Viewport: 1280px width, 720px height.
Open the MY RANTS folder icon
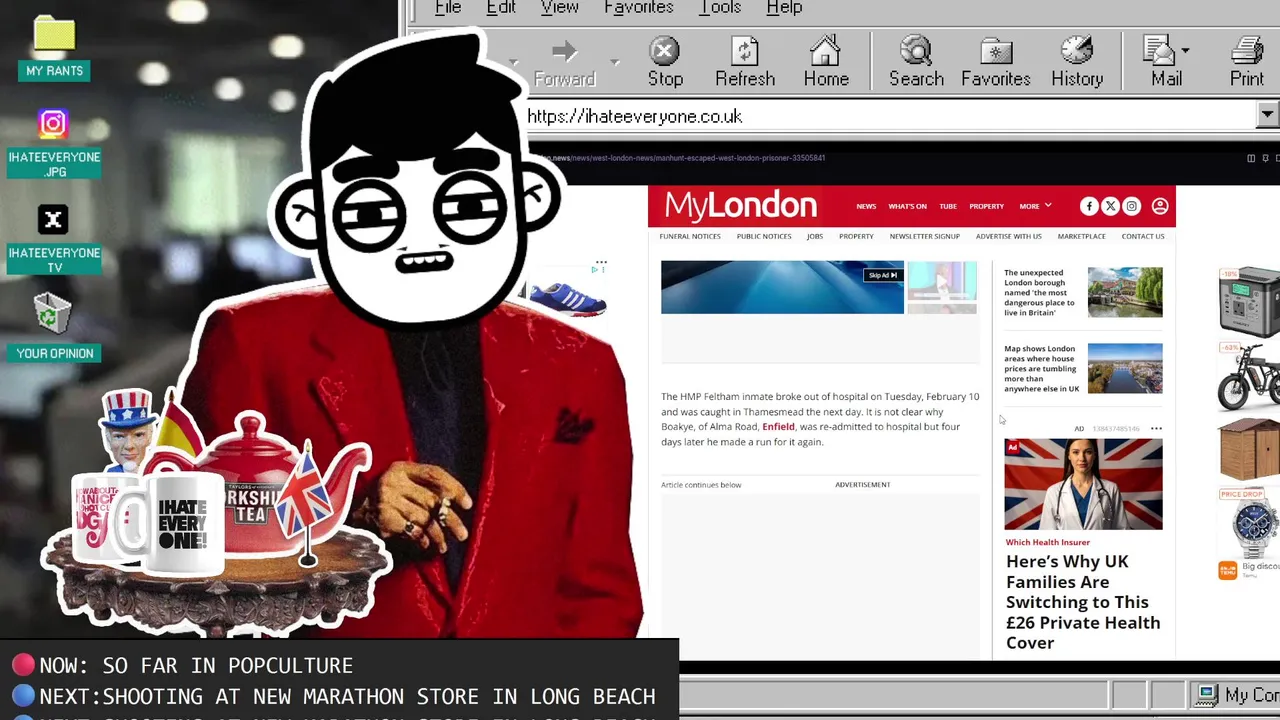tap(54, 46)
